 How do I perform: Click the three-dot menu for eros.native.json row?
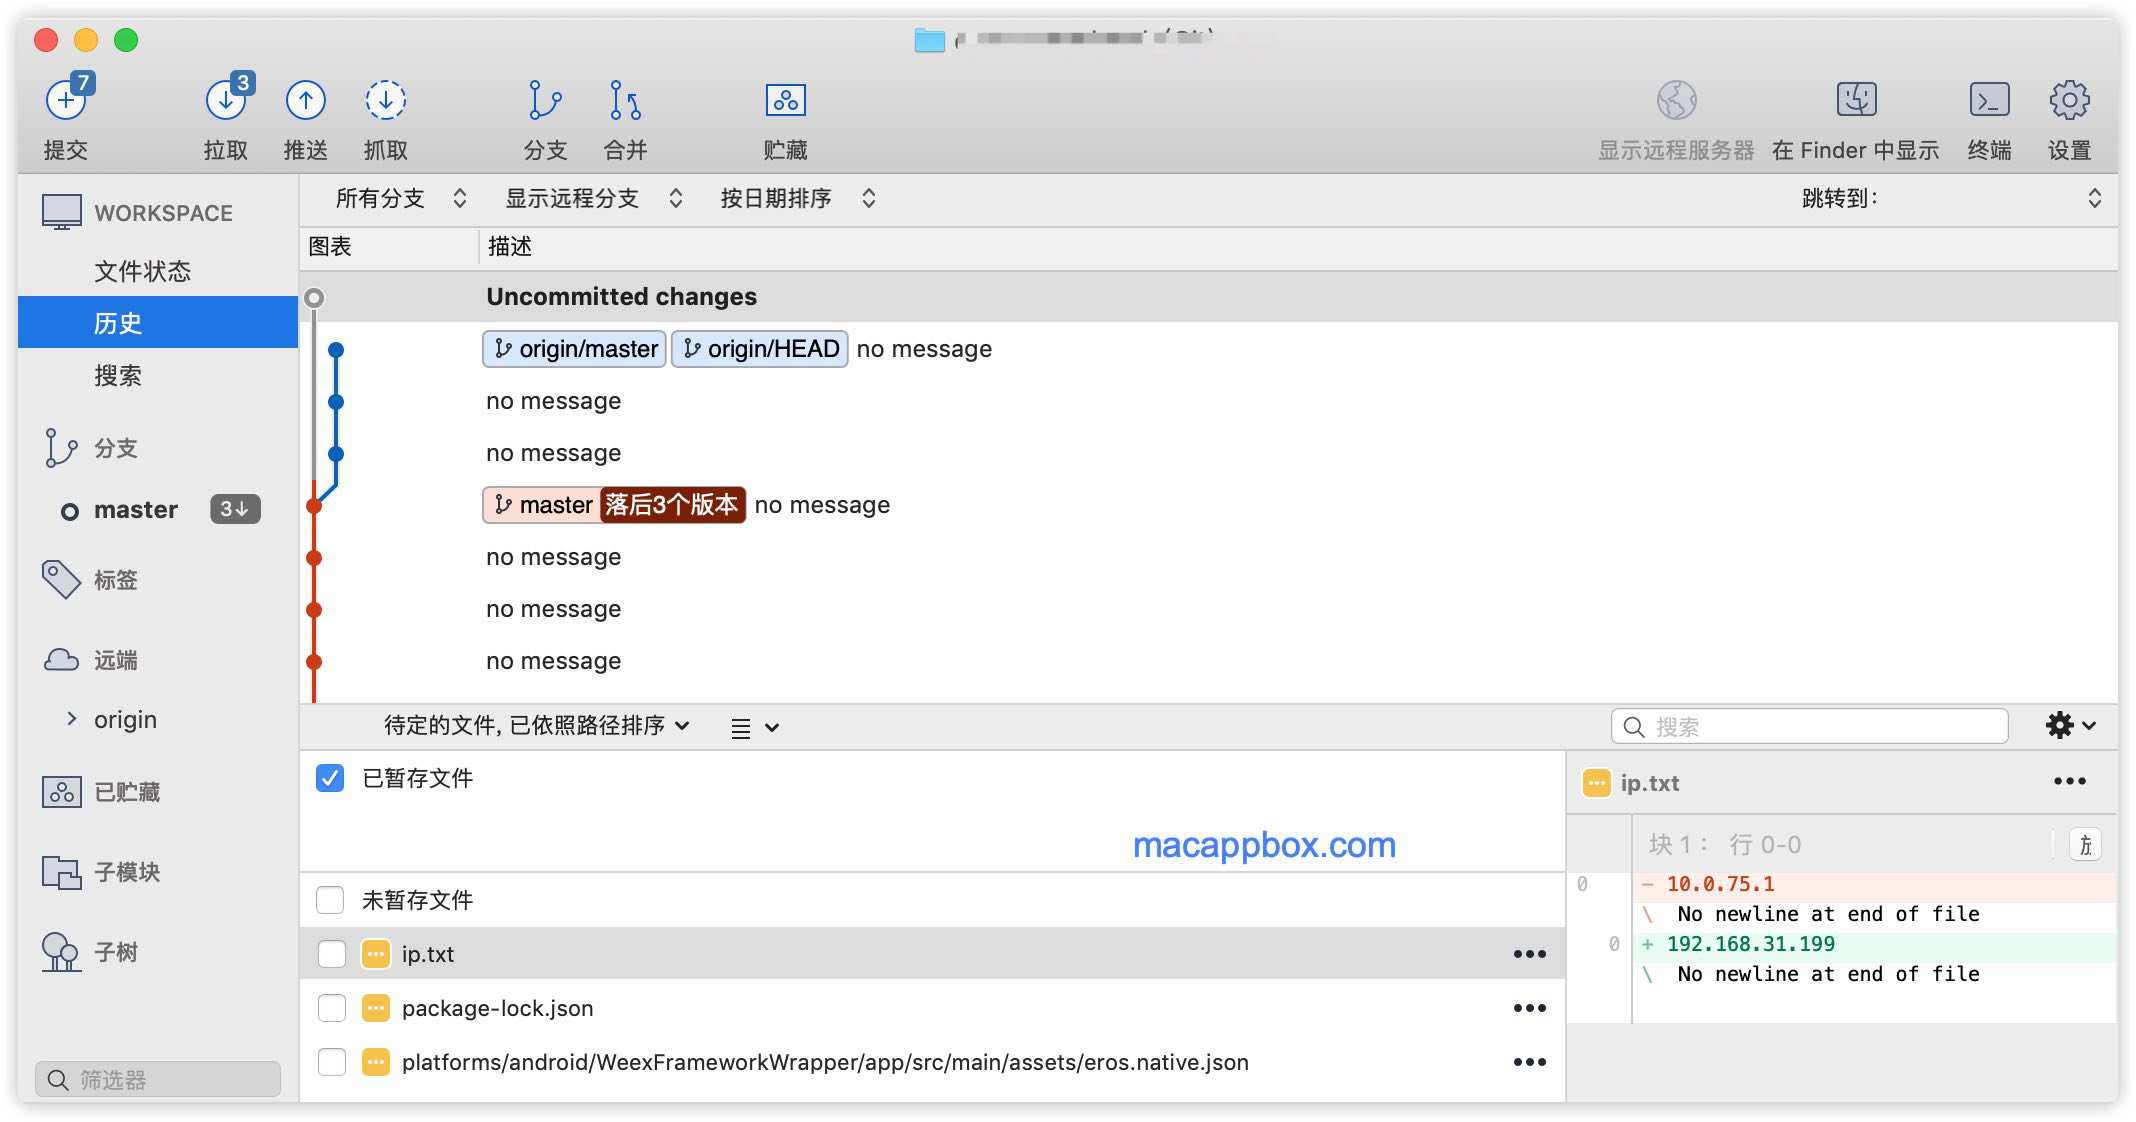[x=1529, y=1062]
